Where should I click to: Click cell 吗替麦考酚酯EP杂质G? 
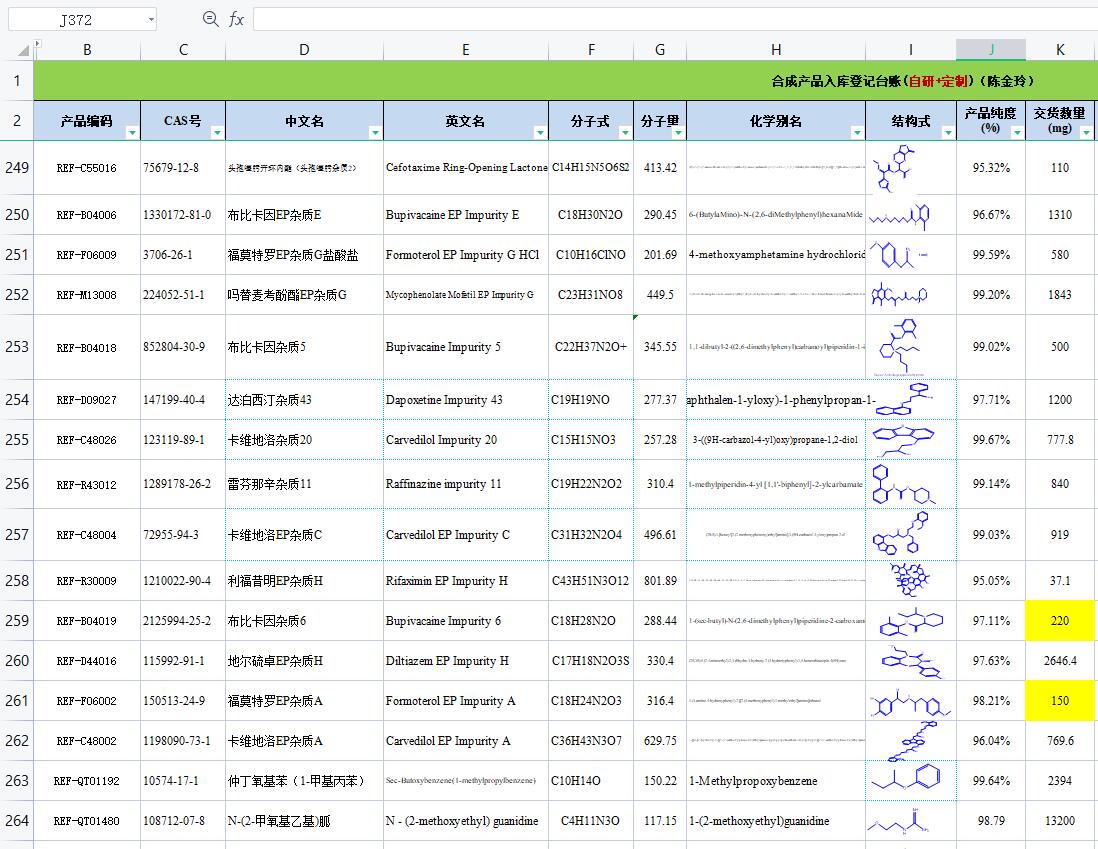(304, 294)
